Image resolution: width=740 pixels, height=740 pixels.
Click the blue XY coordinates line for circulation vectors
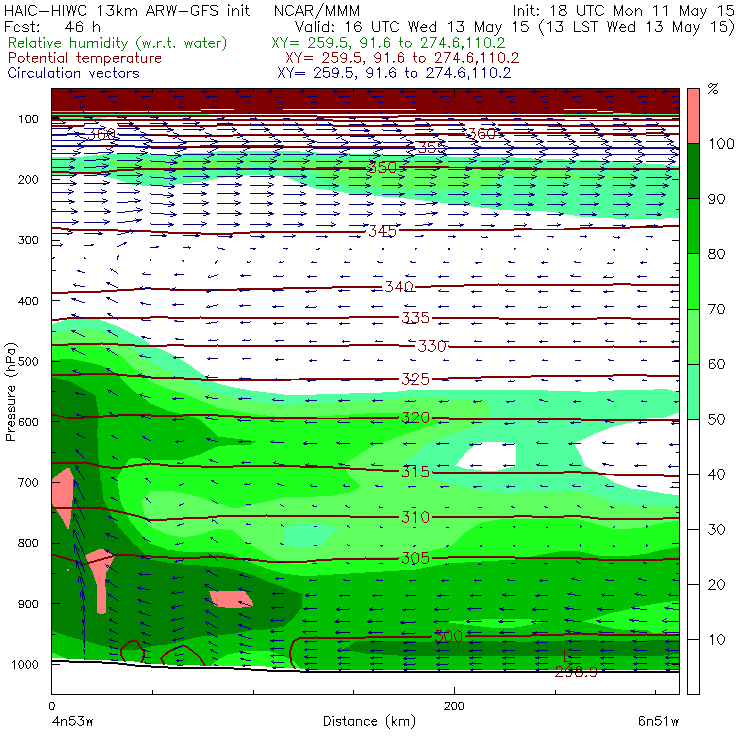click(394, 73)
